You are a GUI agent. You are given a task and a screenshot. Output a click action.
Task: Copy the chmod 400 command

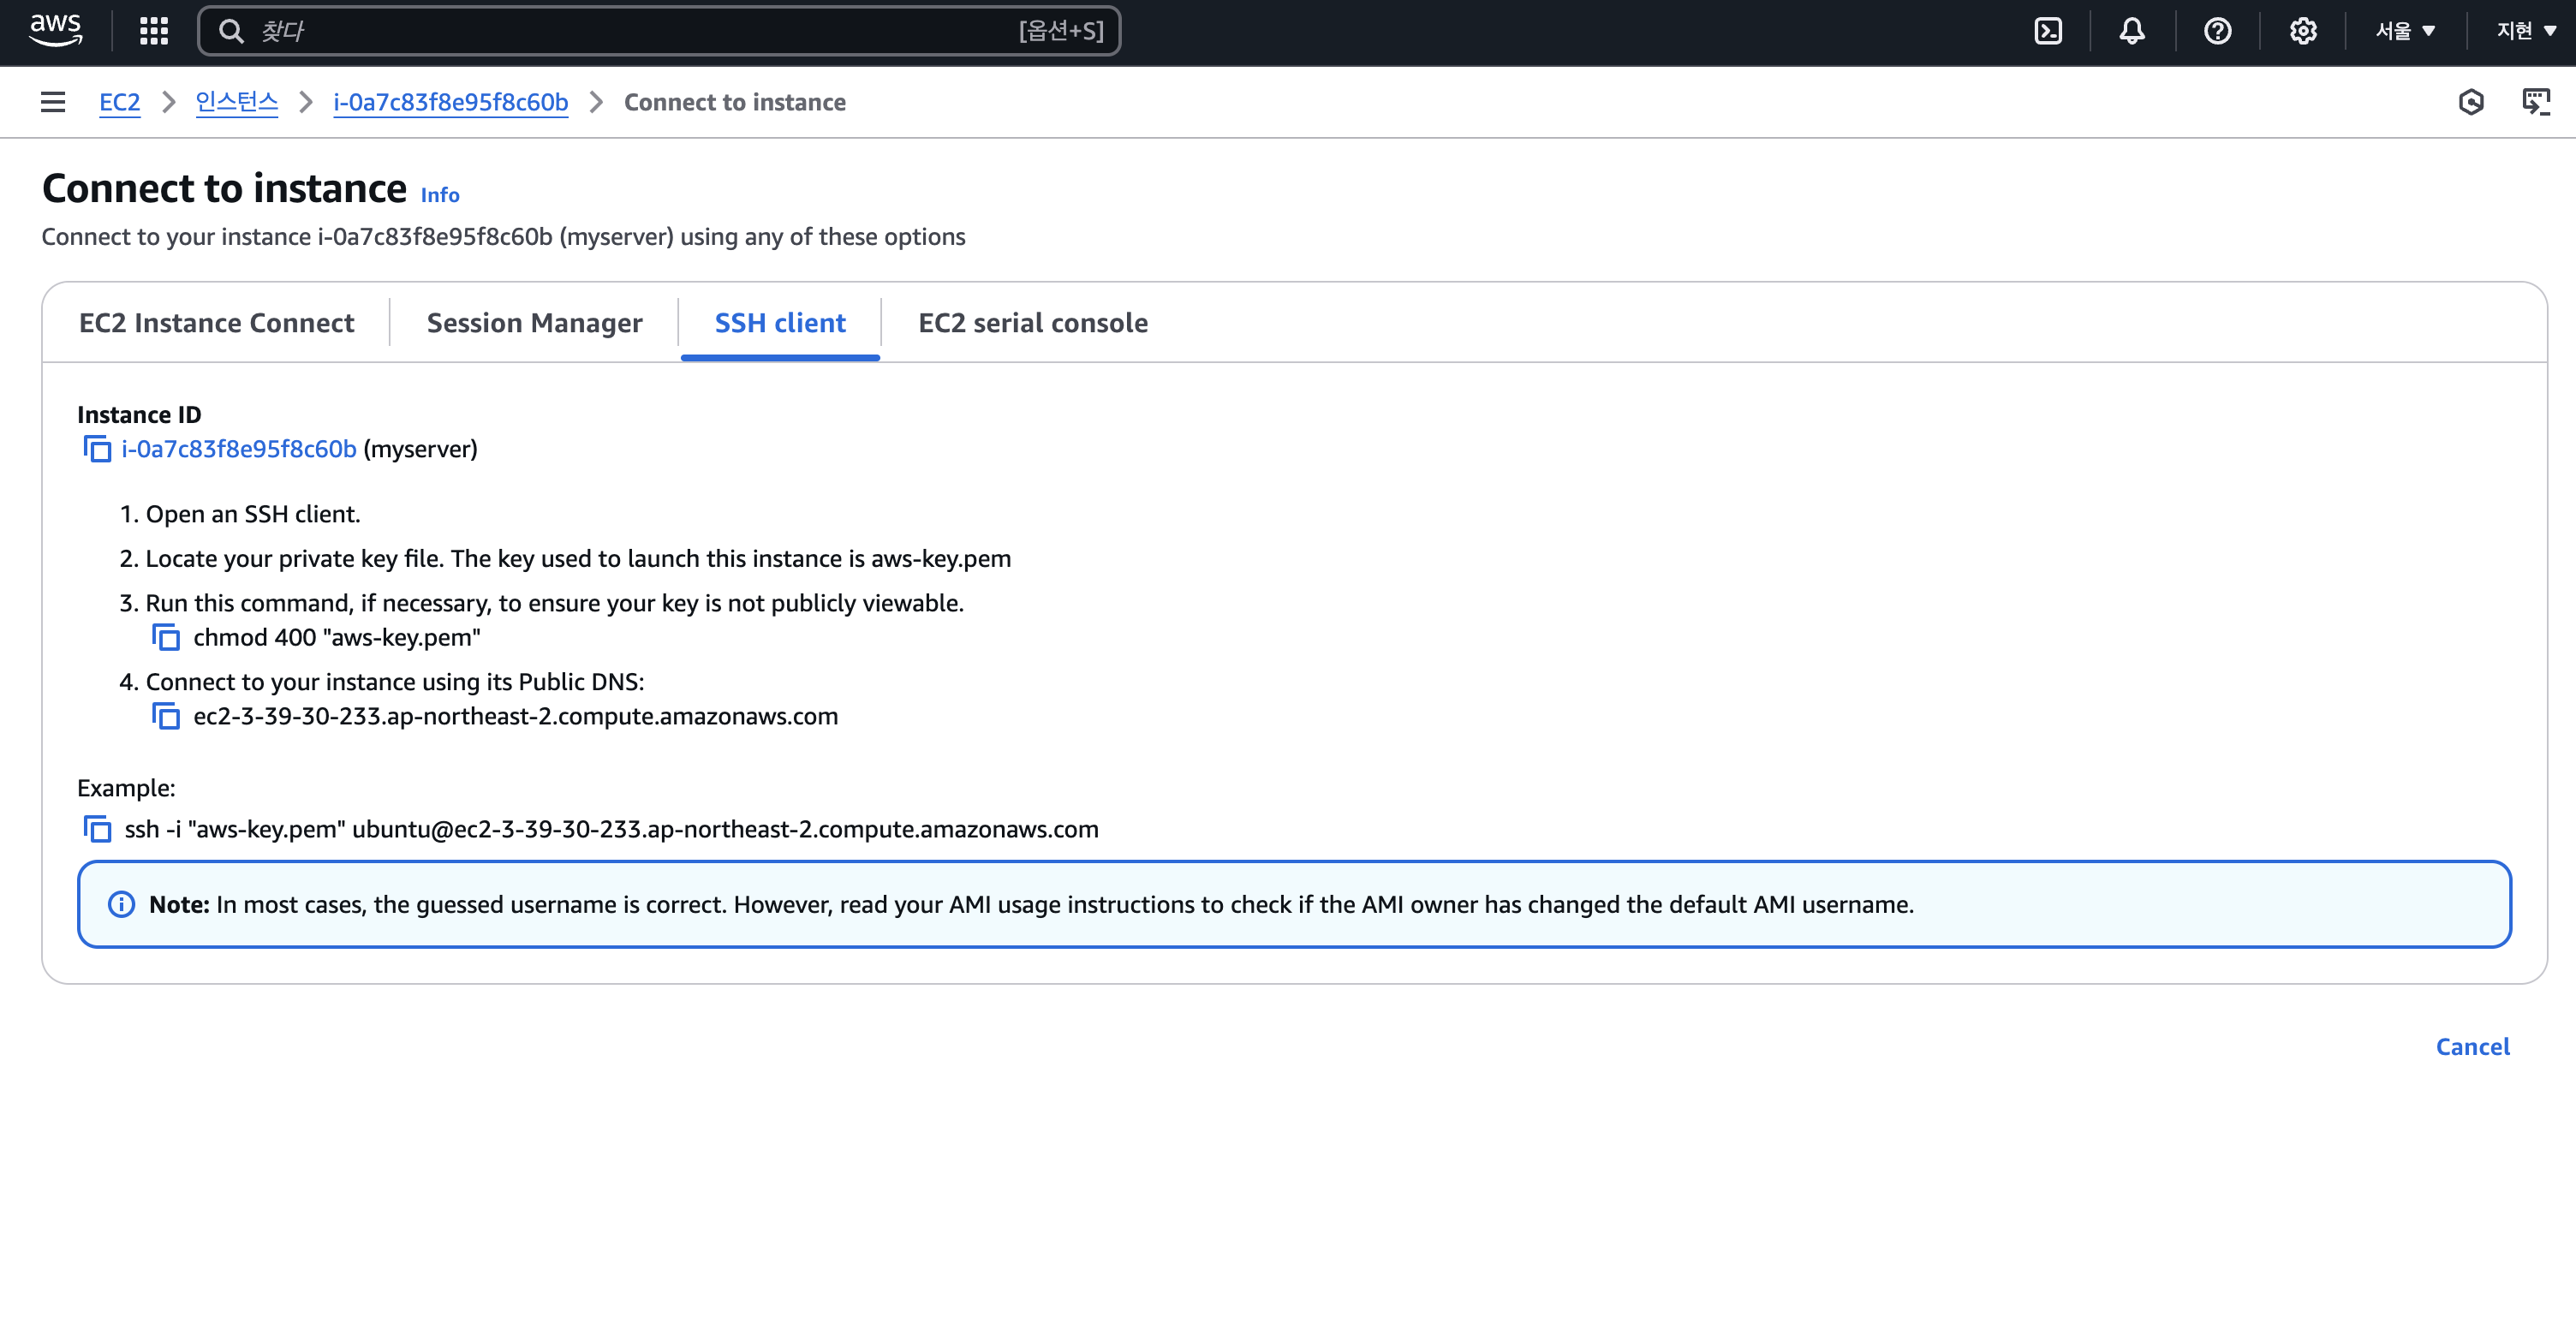tap(166, 638)
